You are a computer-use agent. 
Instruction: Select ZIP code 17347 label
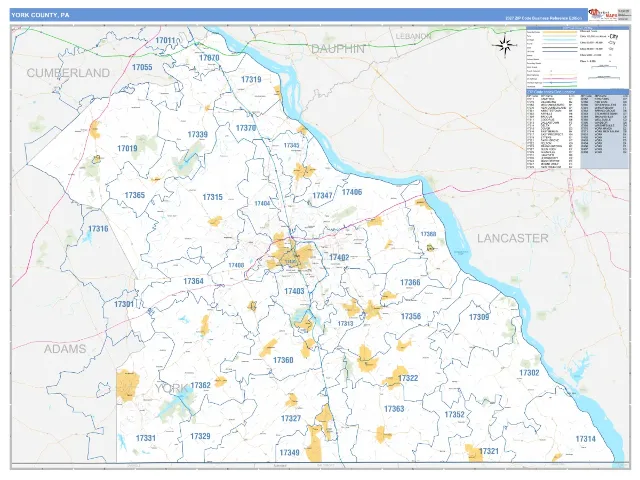322,196
